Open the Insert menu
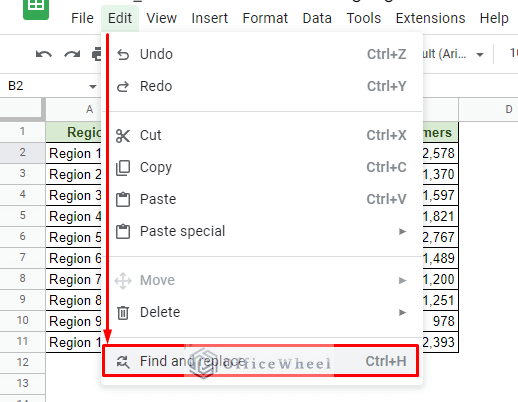The image size is (518, 402). tap(209, 18)
